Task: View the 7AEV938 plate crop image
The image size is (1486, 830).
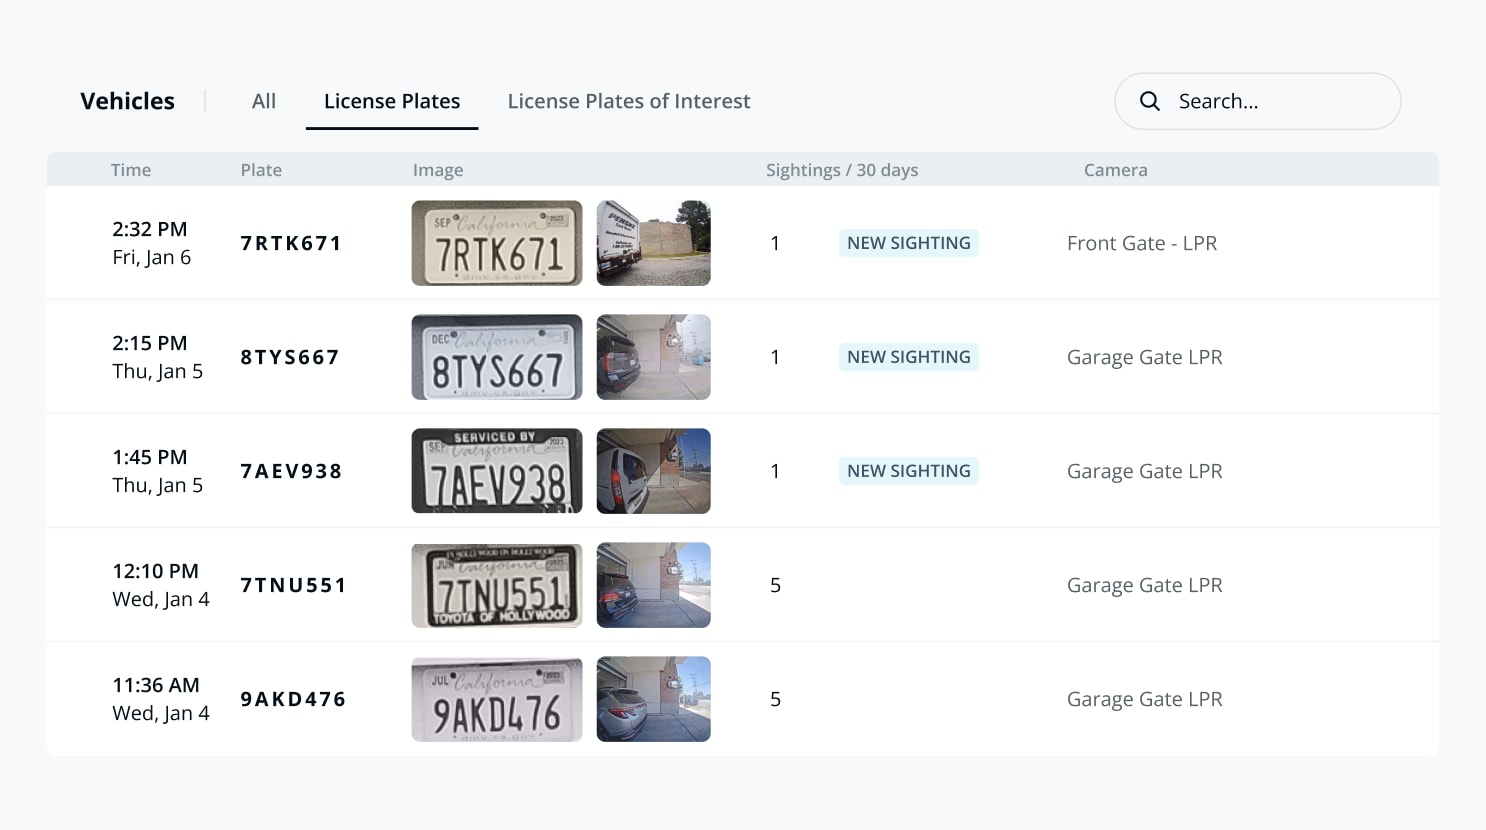Action: click(497, 471)
